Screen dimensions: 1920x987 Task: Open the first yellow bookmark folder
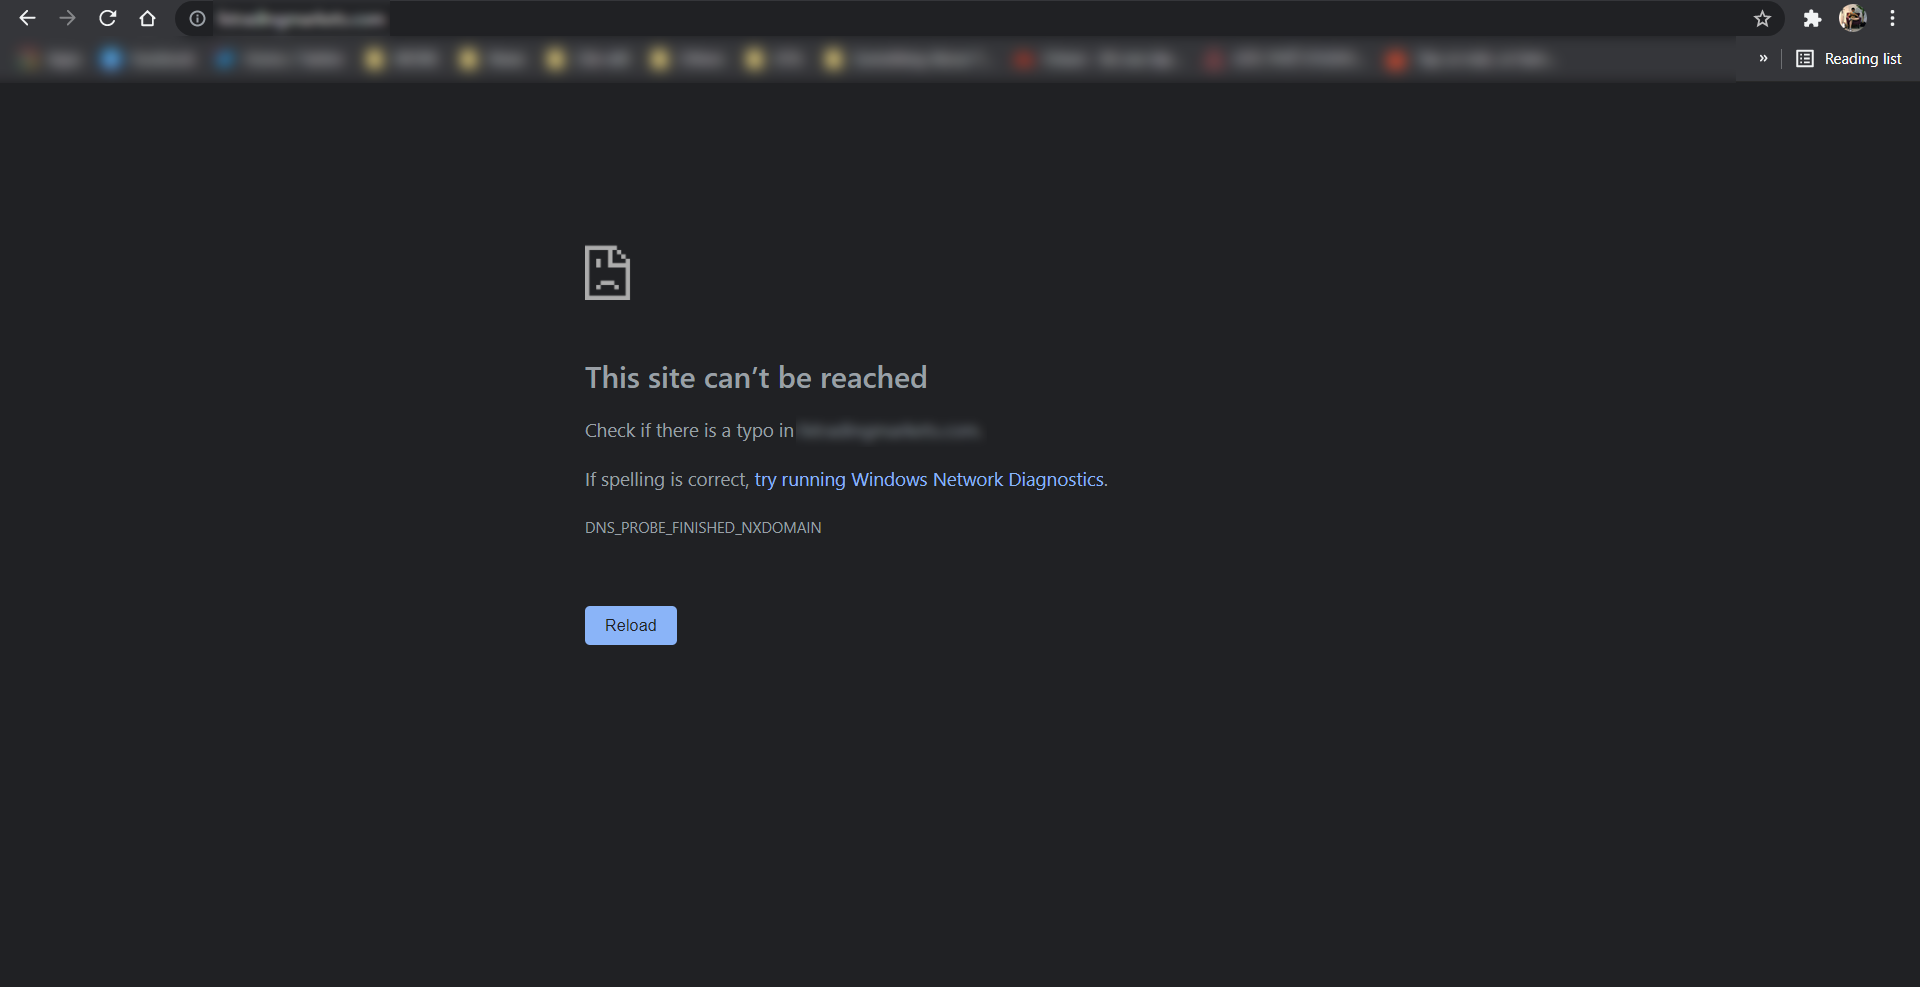tap(400, 60)
